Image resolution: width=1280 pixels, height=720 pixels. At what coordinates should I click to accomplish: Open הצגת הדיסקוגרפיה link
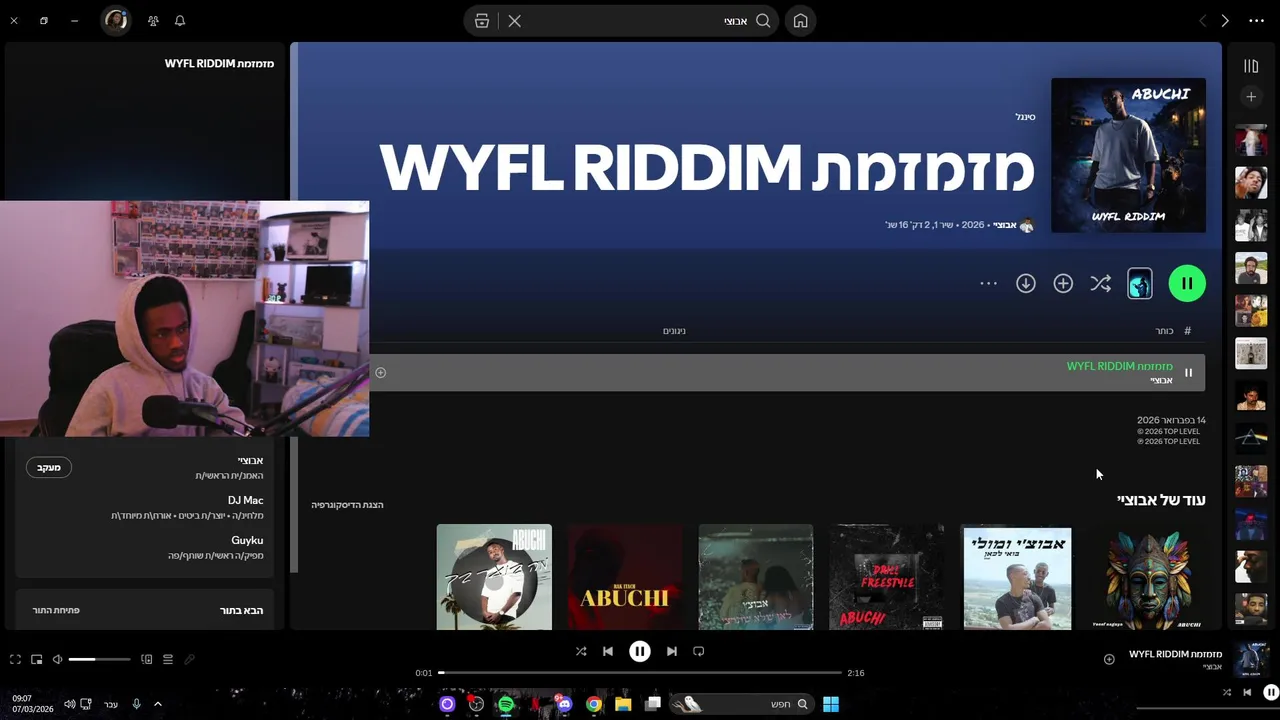(347, 505)
